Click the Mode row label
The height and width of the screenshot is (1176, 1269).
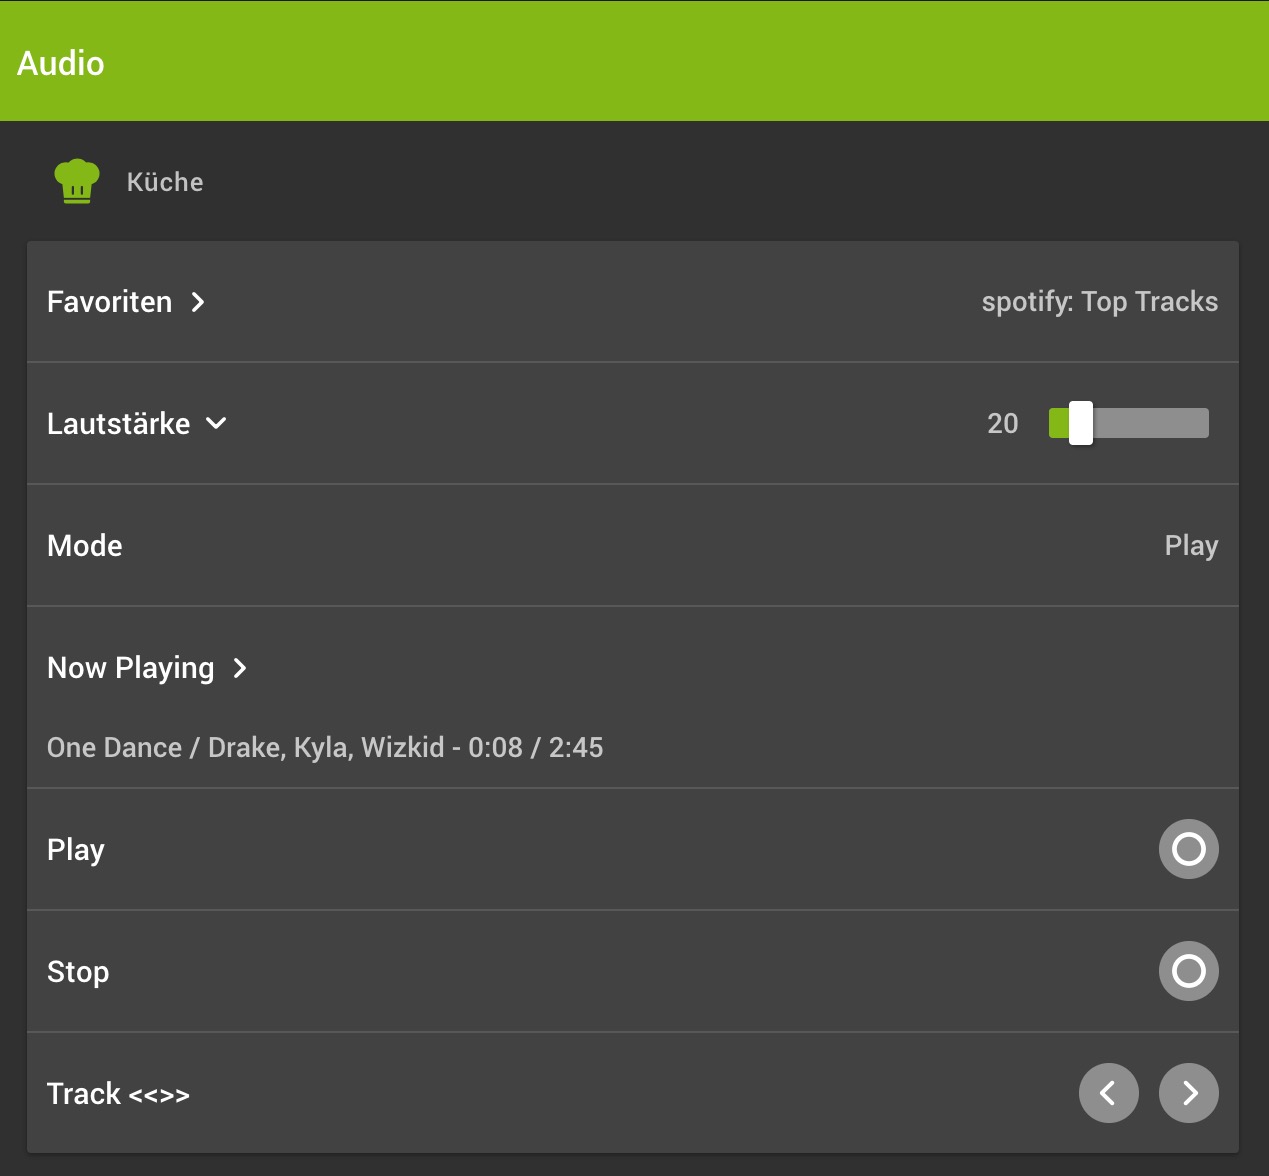(x=85, y=546)
